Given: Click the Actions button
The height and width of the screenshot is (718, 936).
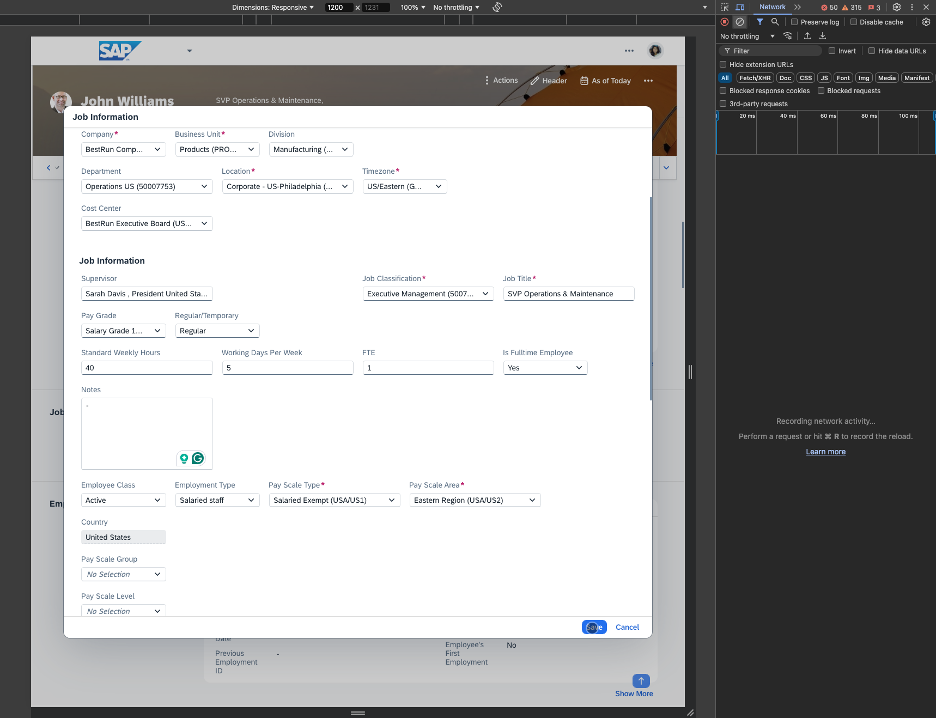Looking at the screenshot, I should pos(501,81).
